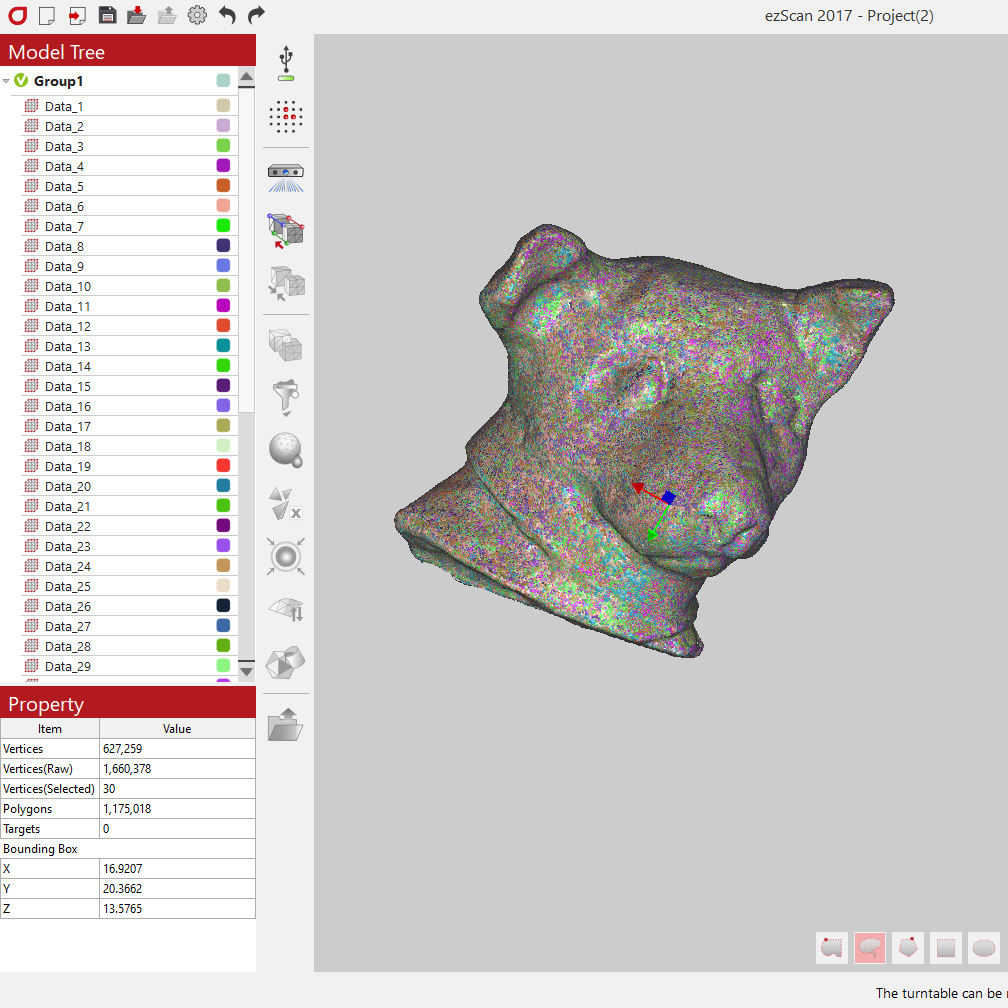This screenshot has height=1008, width=1008.
Task: Toggle the lasso selection mode
Action: point(870,947)
